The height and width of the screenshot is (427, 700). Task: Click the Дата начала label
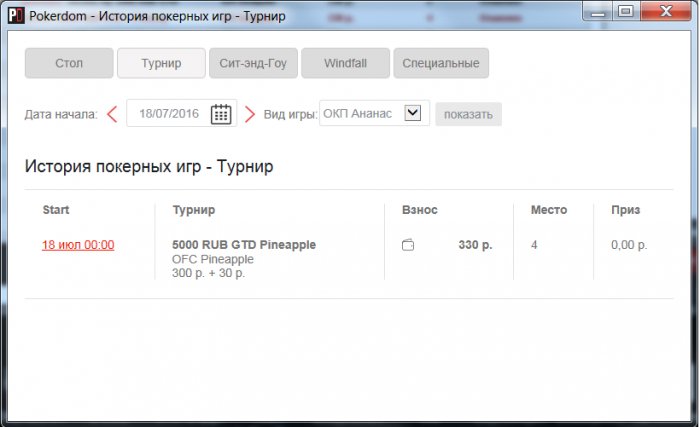point(61,114)
